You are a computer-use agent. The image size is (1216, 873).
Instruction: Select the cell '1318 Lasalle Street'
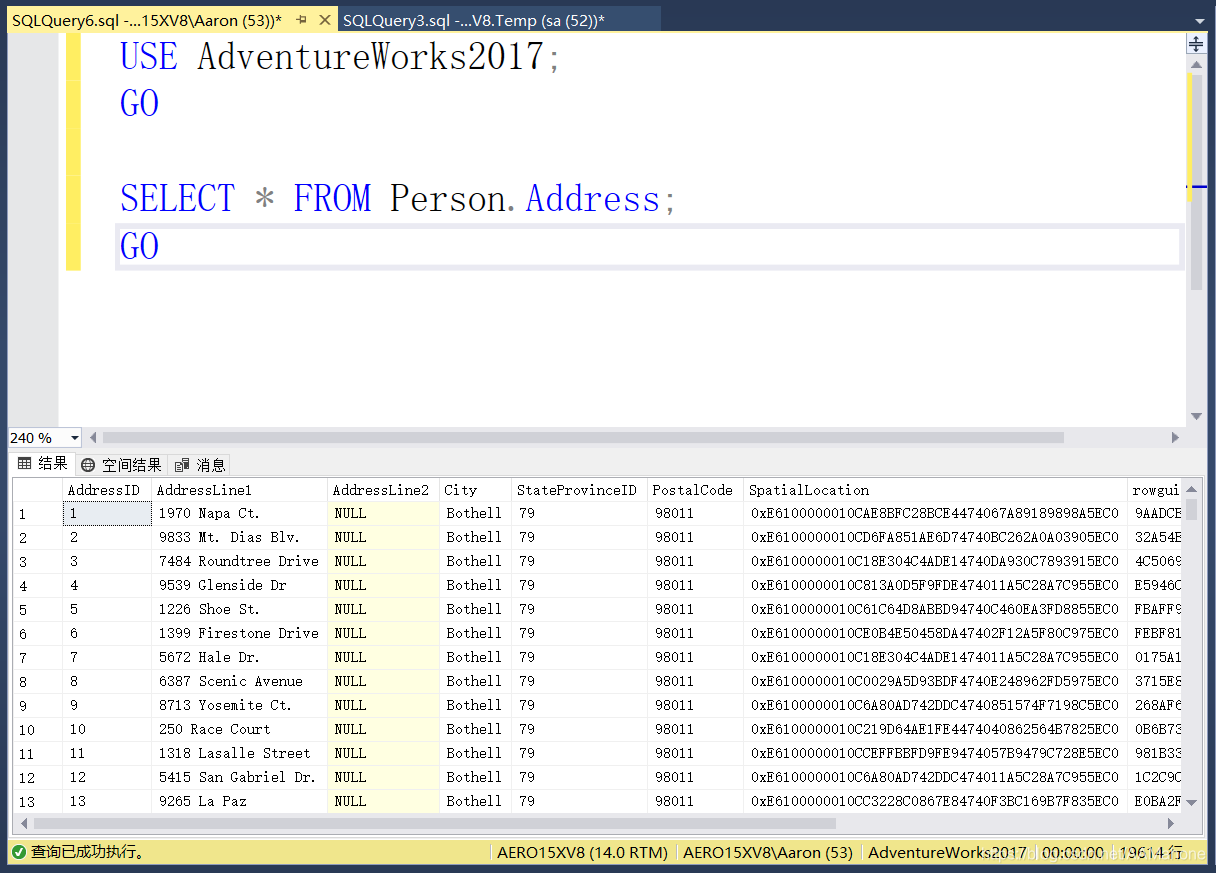[x=239, y=753]
